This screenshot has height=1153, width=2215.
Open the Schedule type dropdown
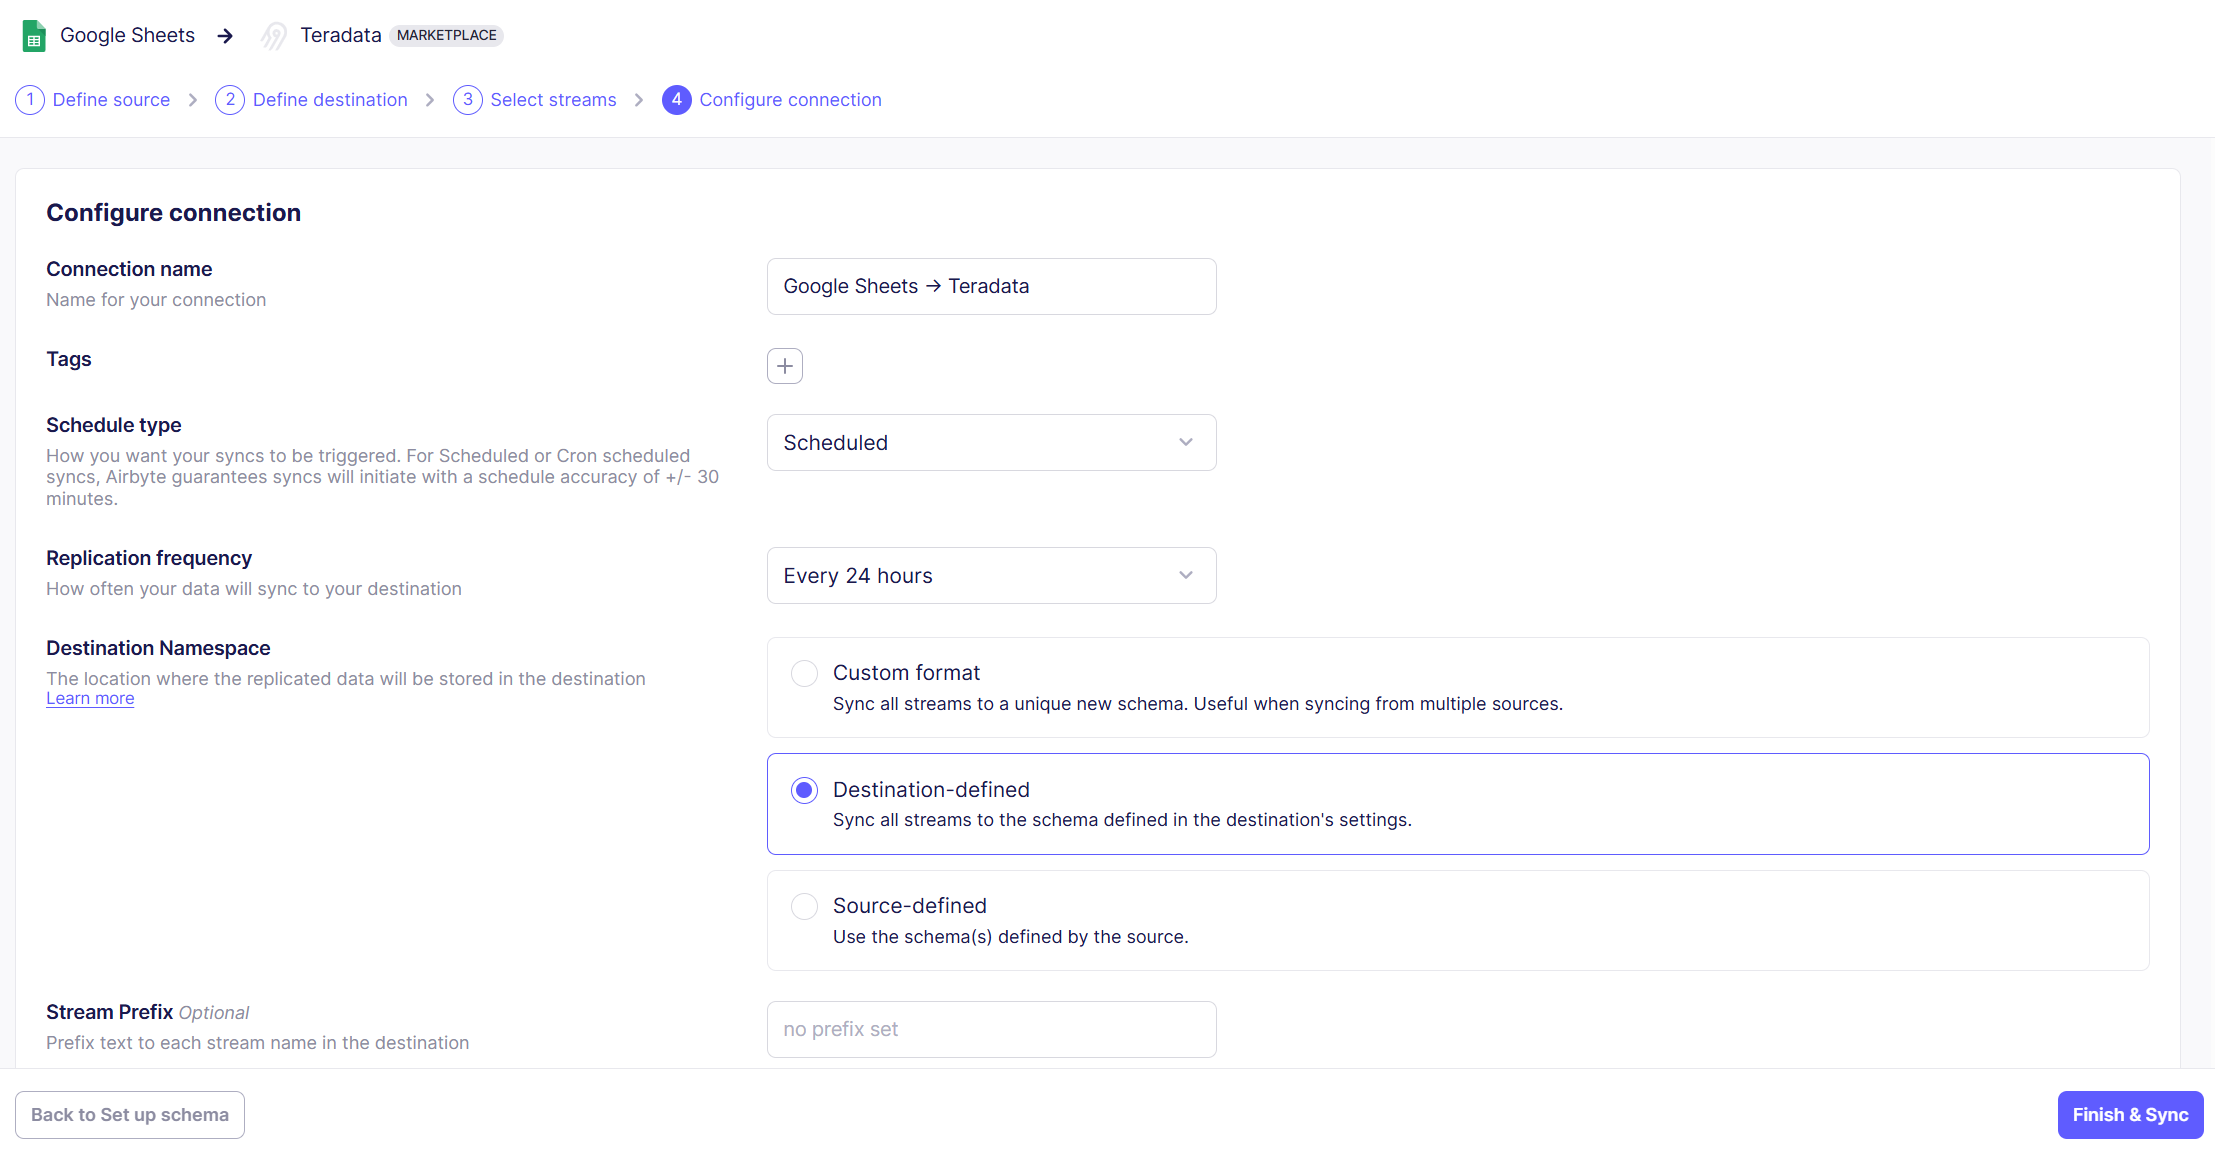[992, 442]
